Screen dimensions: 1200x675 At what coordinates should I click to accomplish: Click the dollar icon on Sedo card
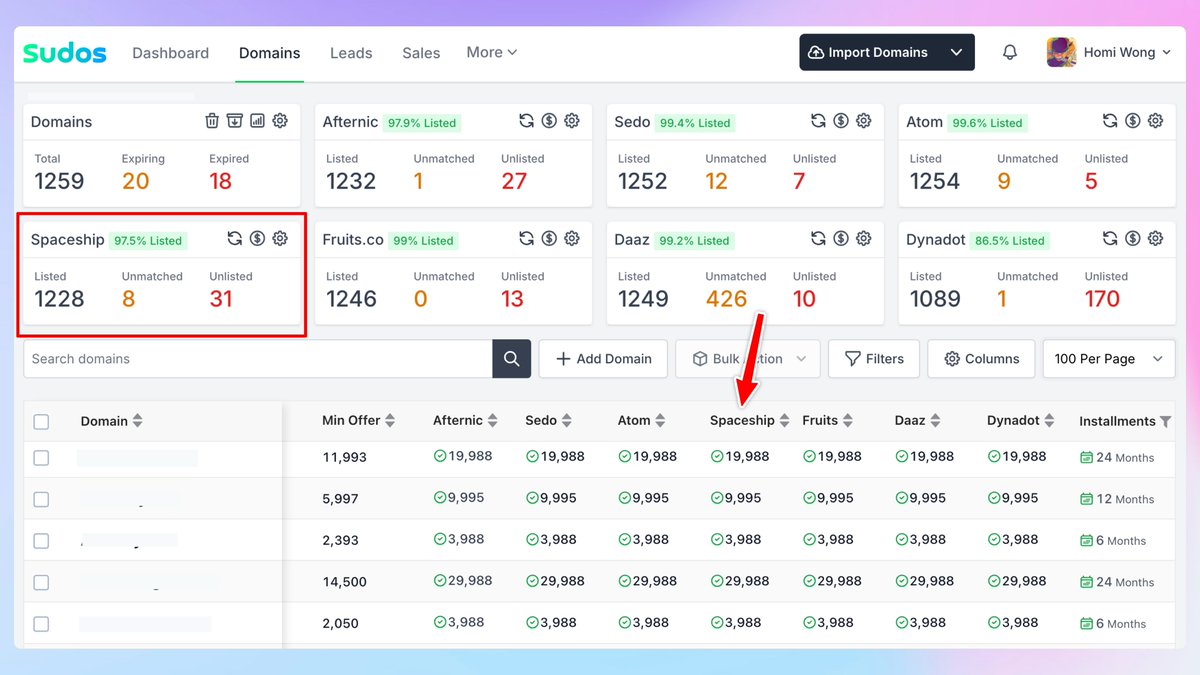click(841, 121)
